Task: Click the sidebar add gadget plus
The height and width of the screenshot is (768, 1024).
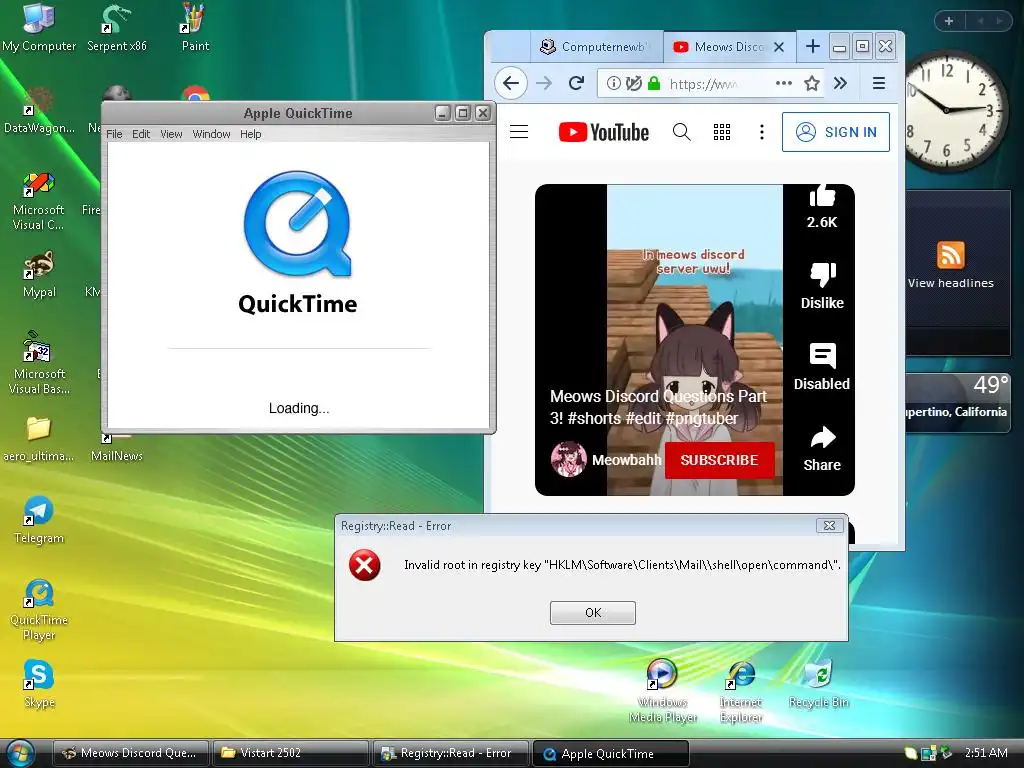Action: (949, 21)
